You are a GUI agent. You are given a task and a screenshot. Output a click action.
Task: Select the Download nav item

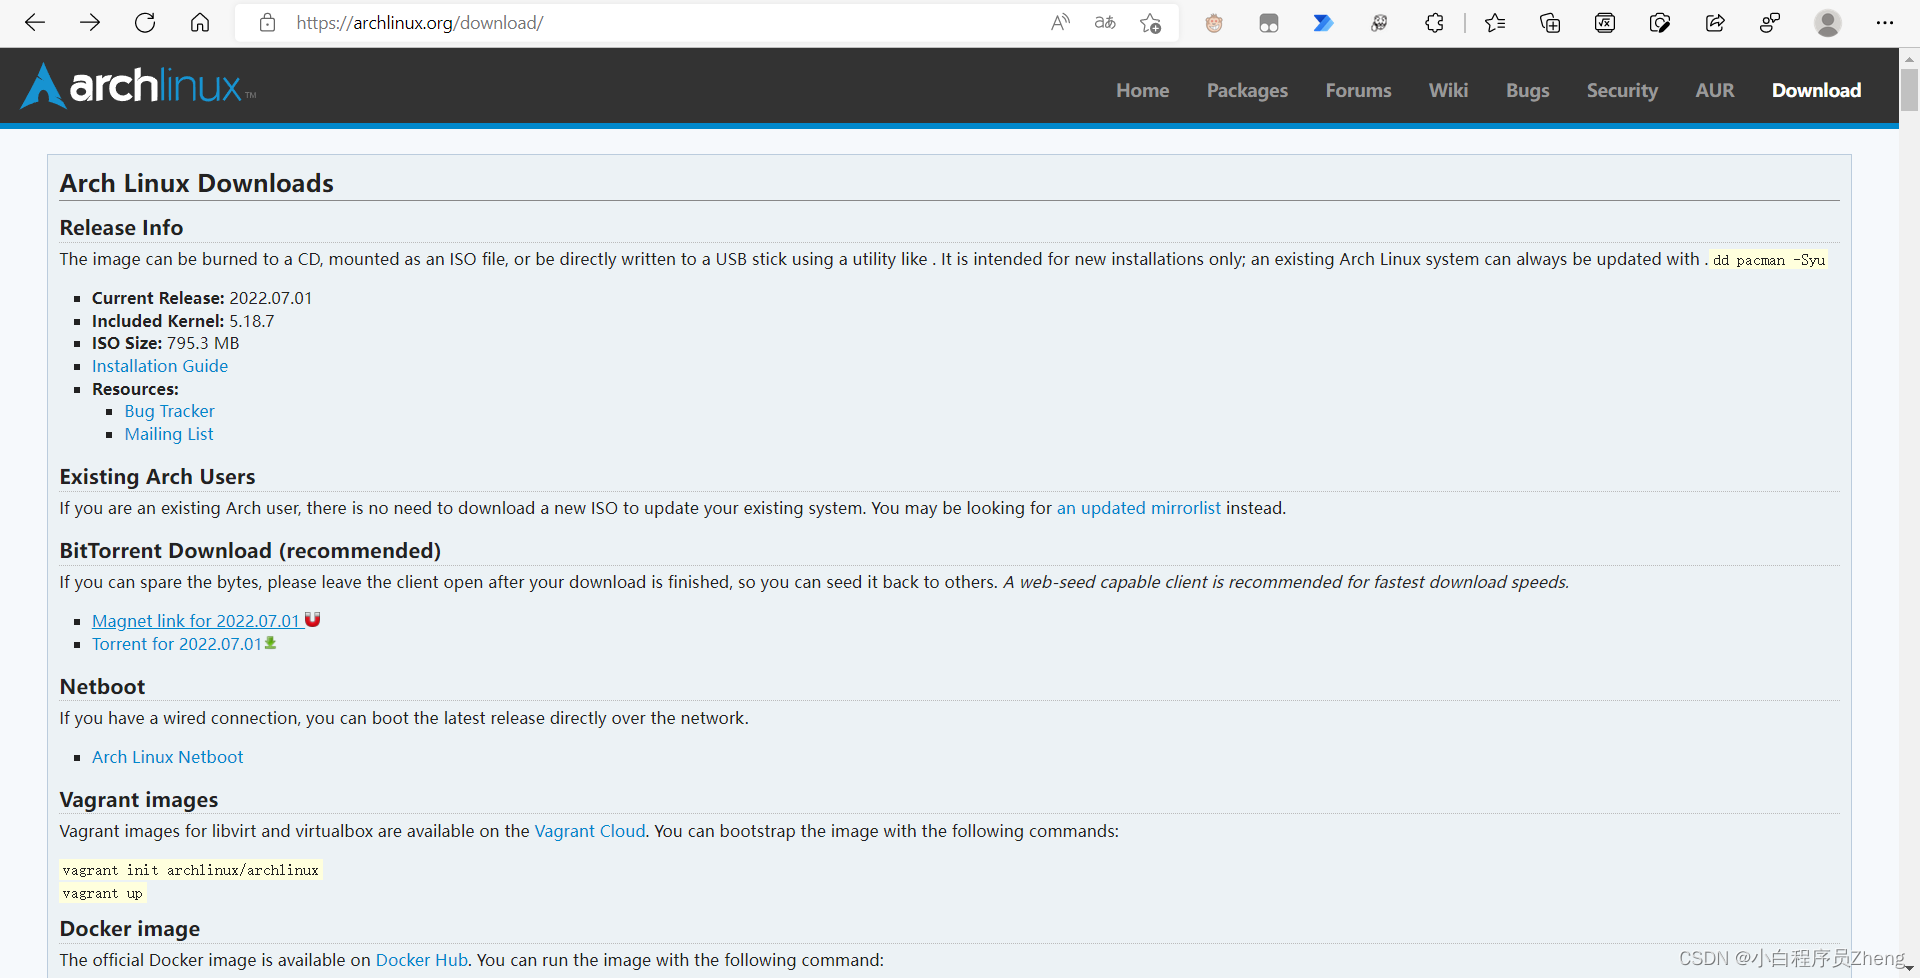click(1816, 90)
